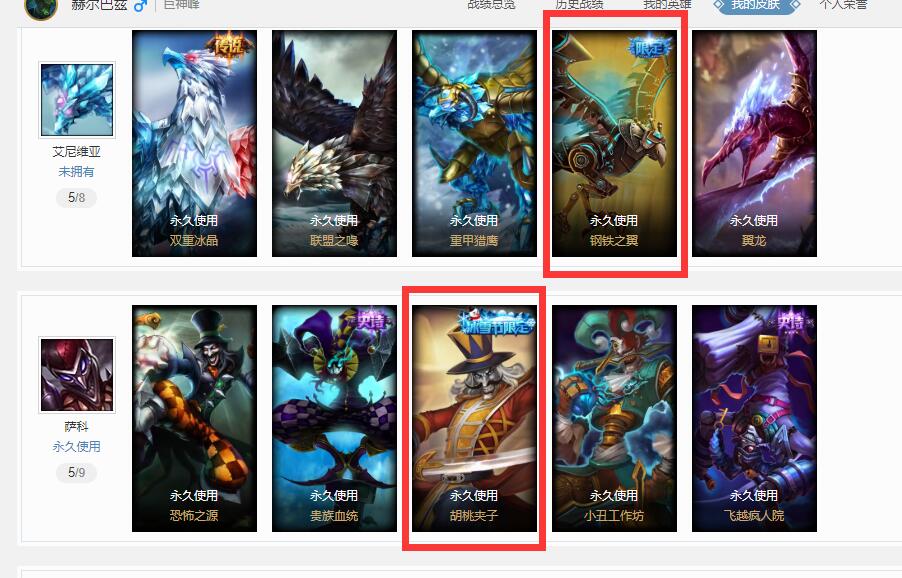The width and height of the screenshot is (902, 578).
Task: Select the 联盟之隼 skin card
Action: pyautogui.click(x=334, y=143)
